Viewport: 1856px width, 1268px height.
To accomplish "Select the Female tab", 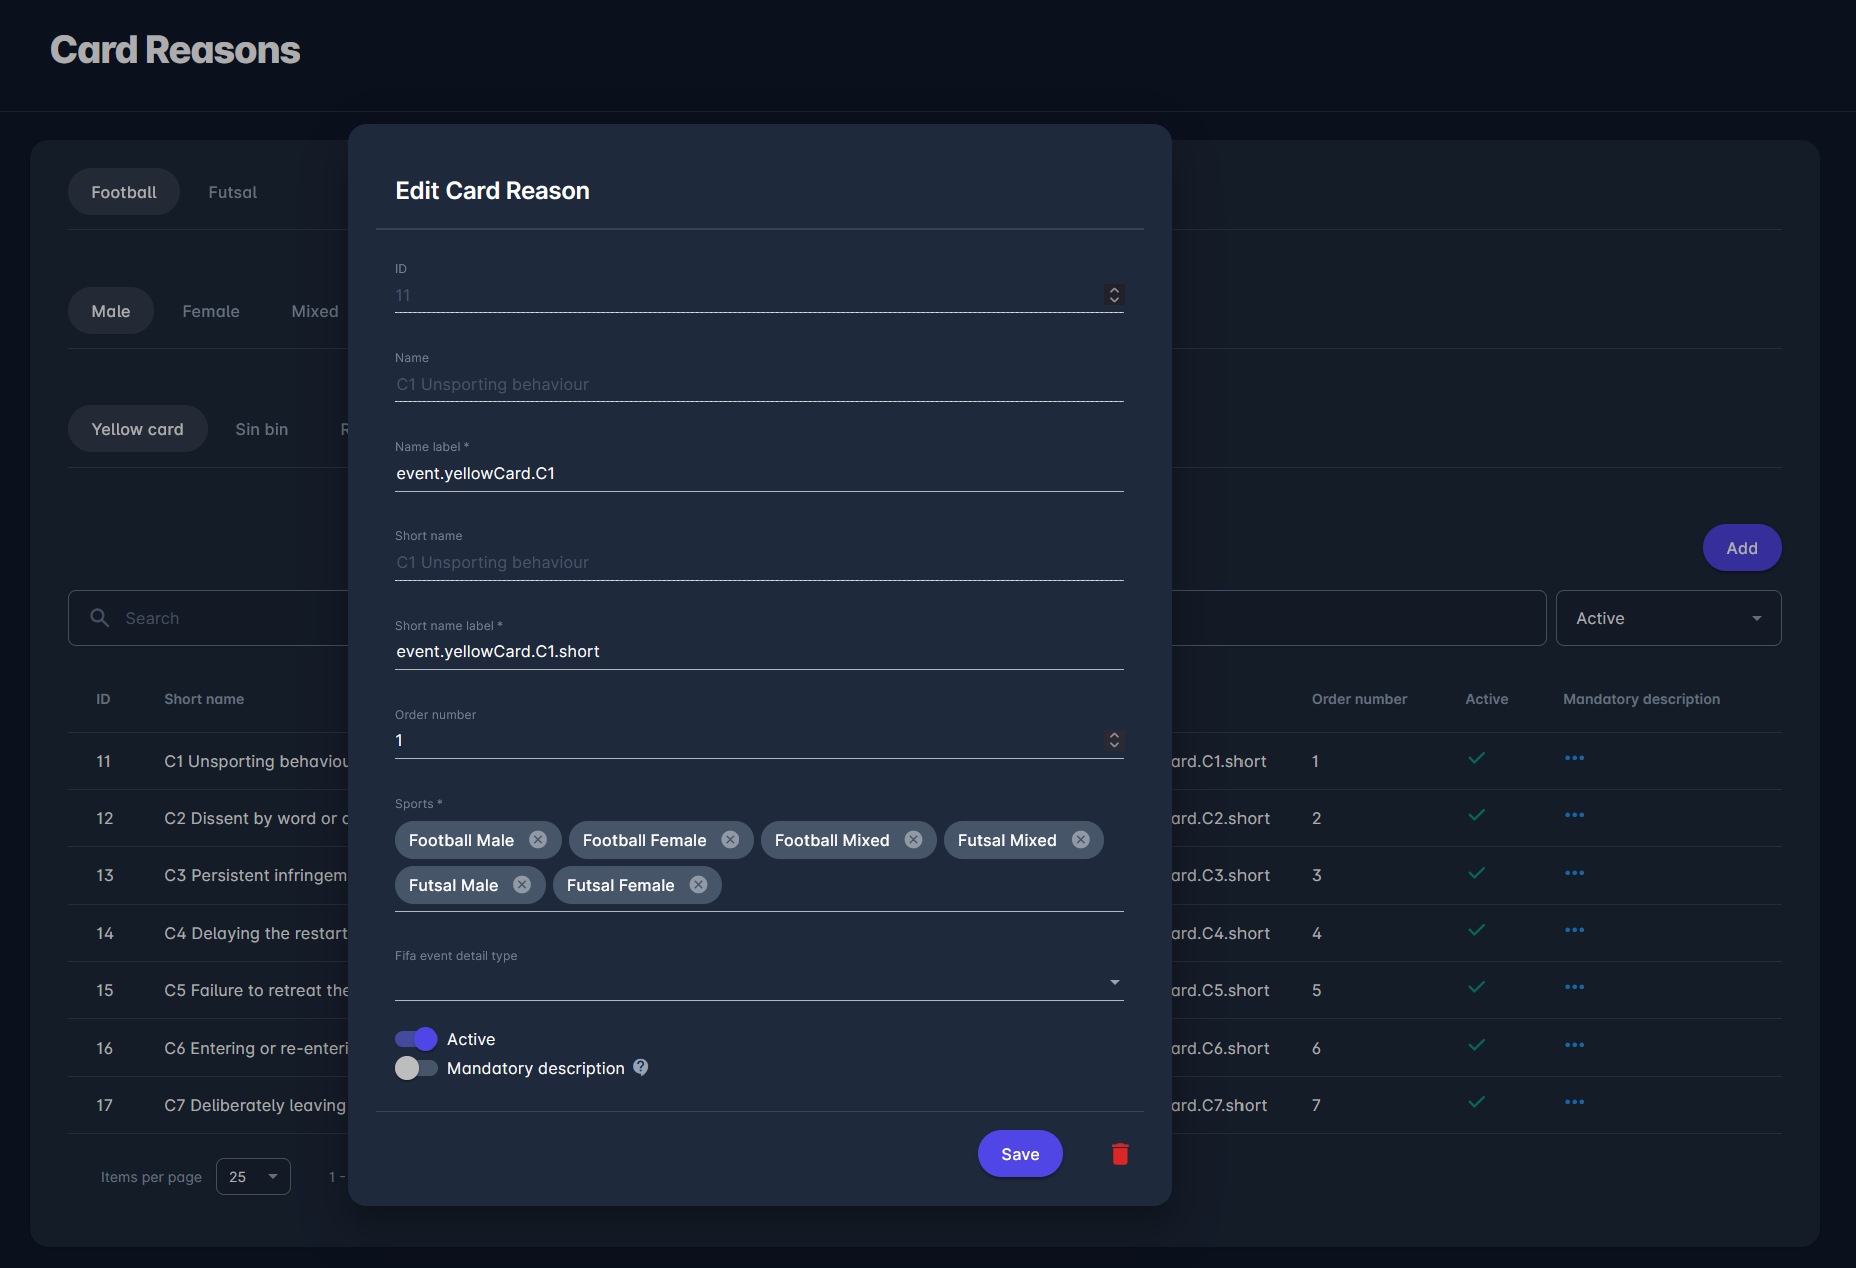I will (210, 311).
